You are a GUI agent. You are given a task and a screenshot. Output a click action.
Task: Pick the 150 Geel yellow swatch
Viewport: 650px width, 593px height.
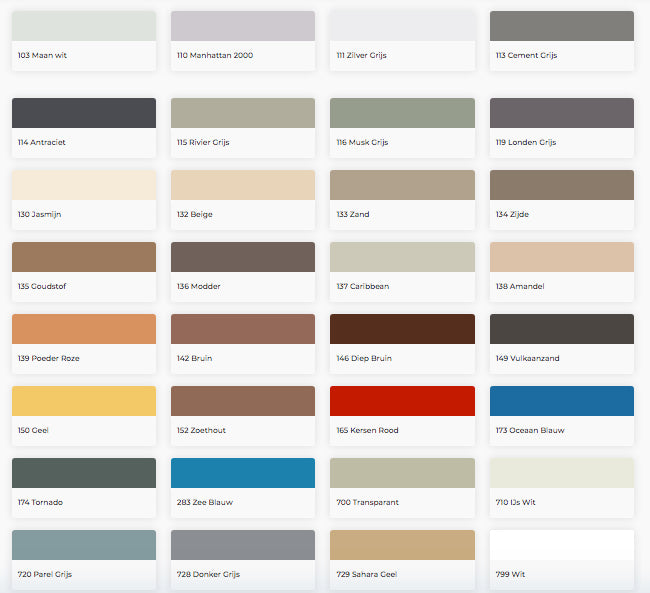(x=84, y=401)
